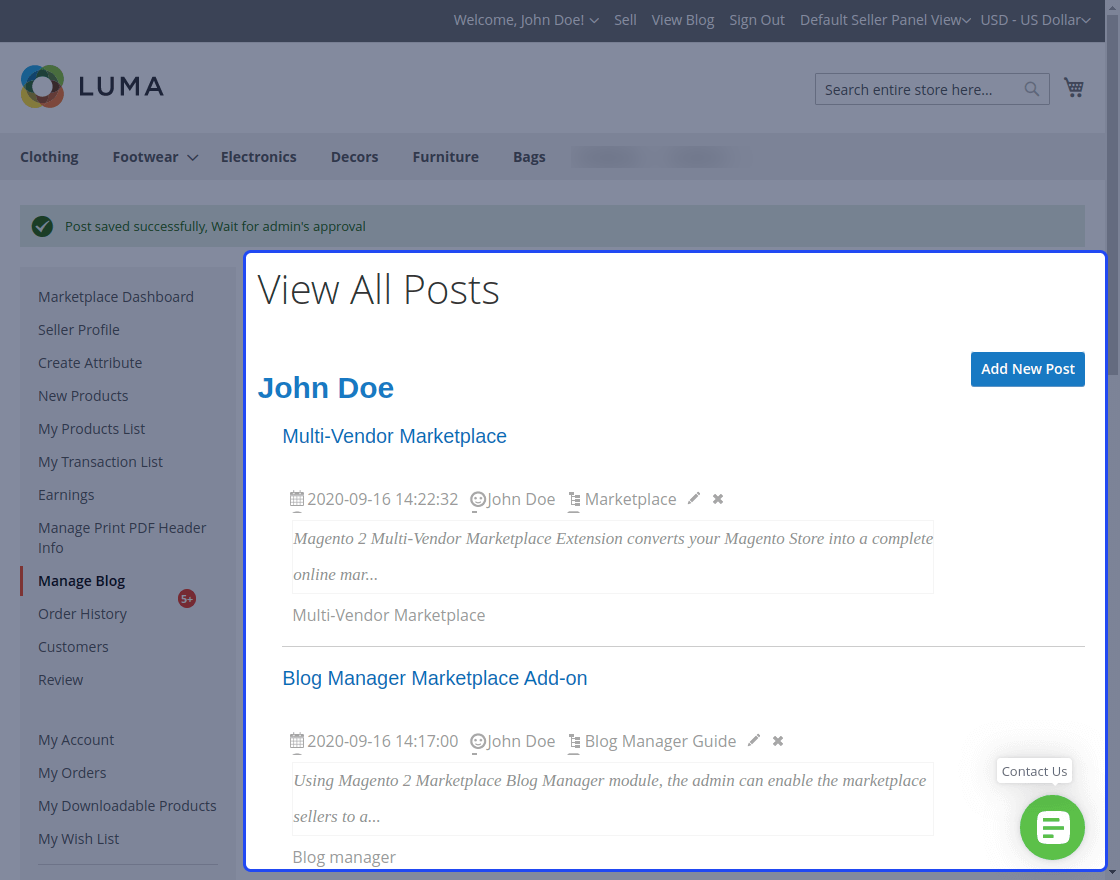Click the John Doe seller heading

tap(326, 388)
